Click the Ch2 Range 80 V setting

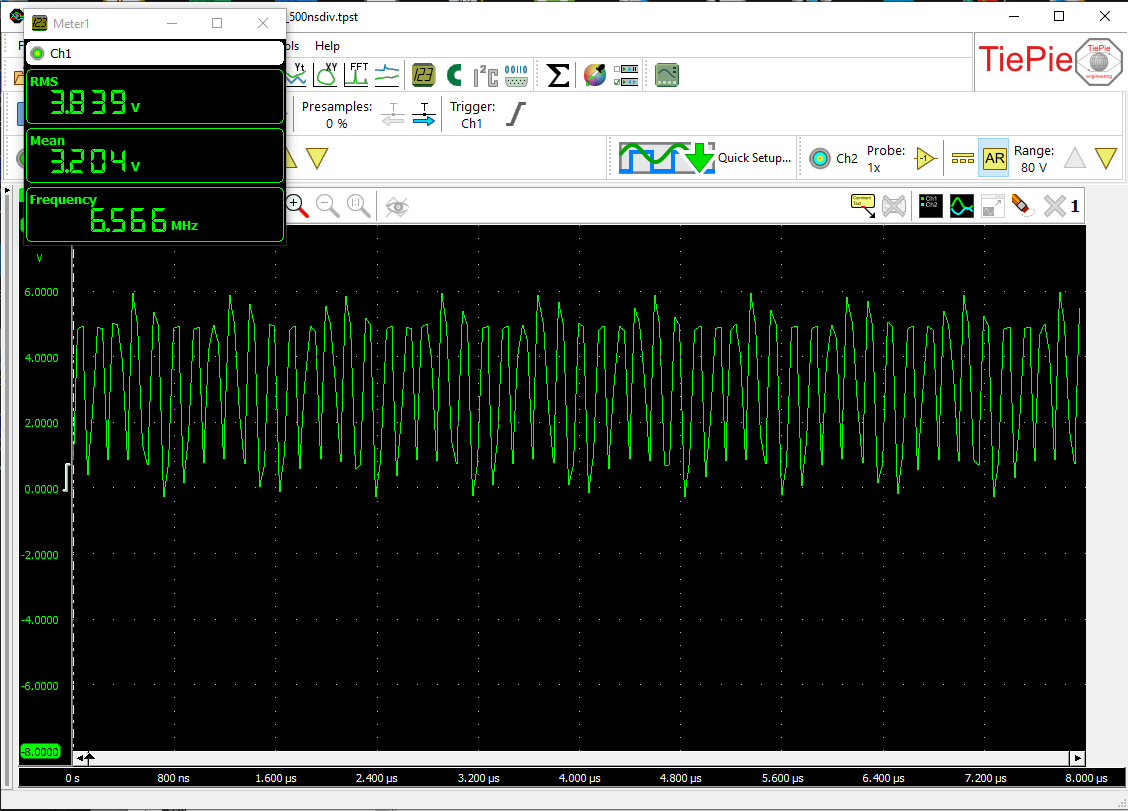coord(1034,159)
